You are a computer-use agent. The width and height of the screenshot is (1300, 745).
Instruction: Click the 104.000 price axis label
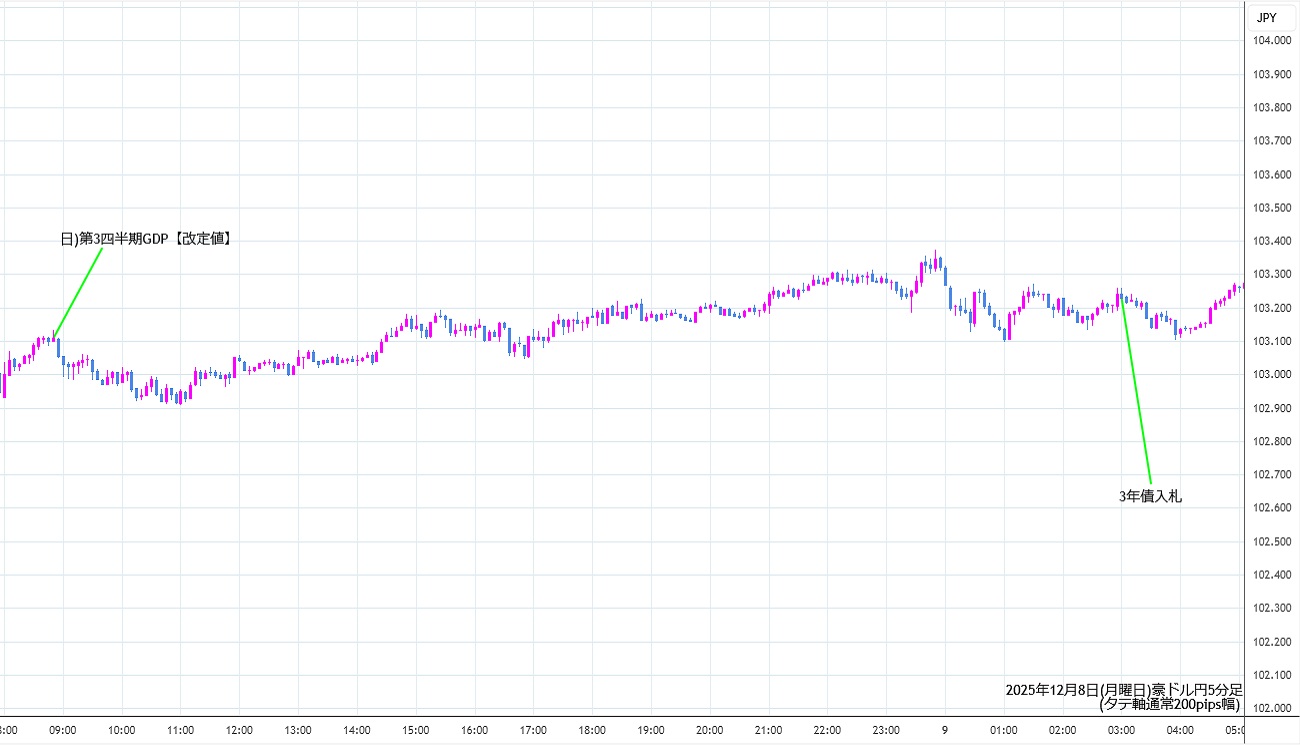pyautogui.click(x=1273, y=40)
